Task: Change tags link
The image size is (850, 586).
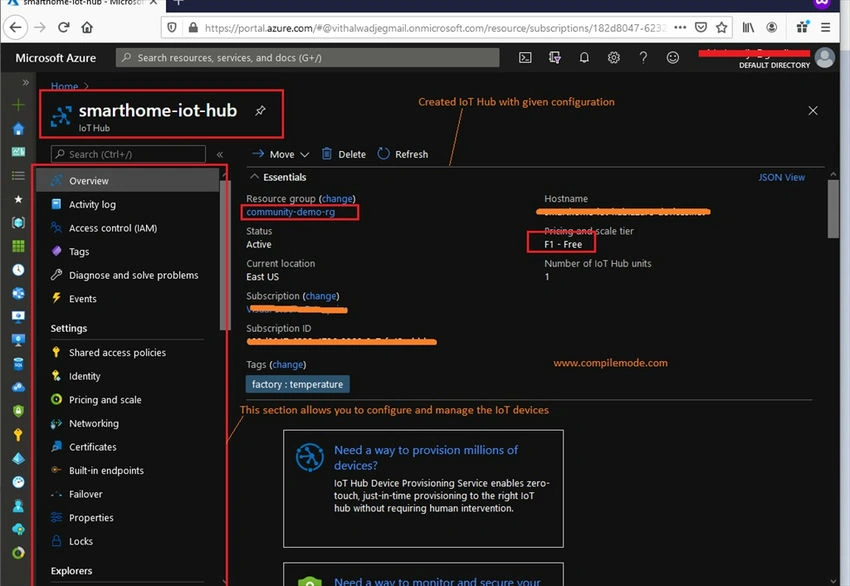Action: 287,365
